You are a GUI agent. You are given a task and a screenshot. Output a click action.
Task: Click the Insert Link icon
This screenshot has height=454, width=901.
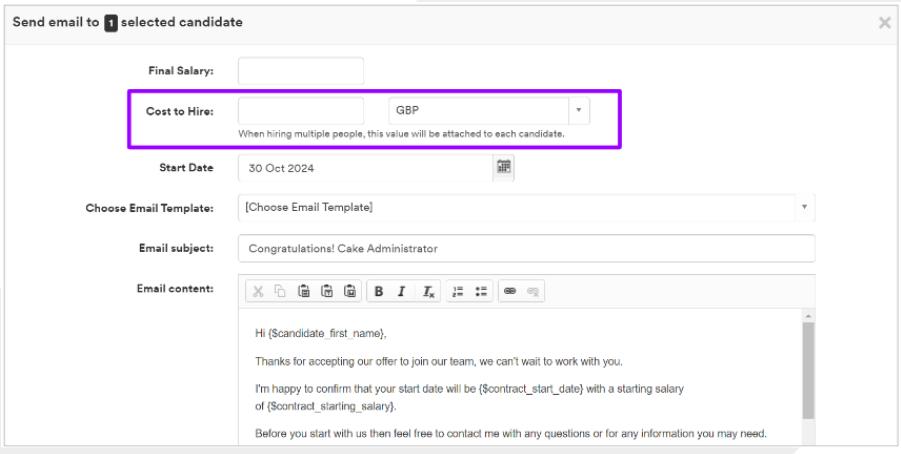click(x=510, y=291)
